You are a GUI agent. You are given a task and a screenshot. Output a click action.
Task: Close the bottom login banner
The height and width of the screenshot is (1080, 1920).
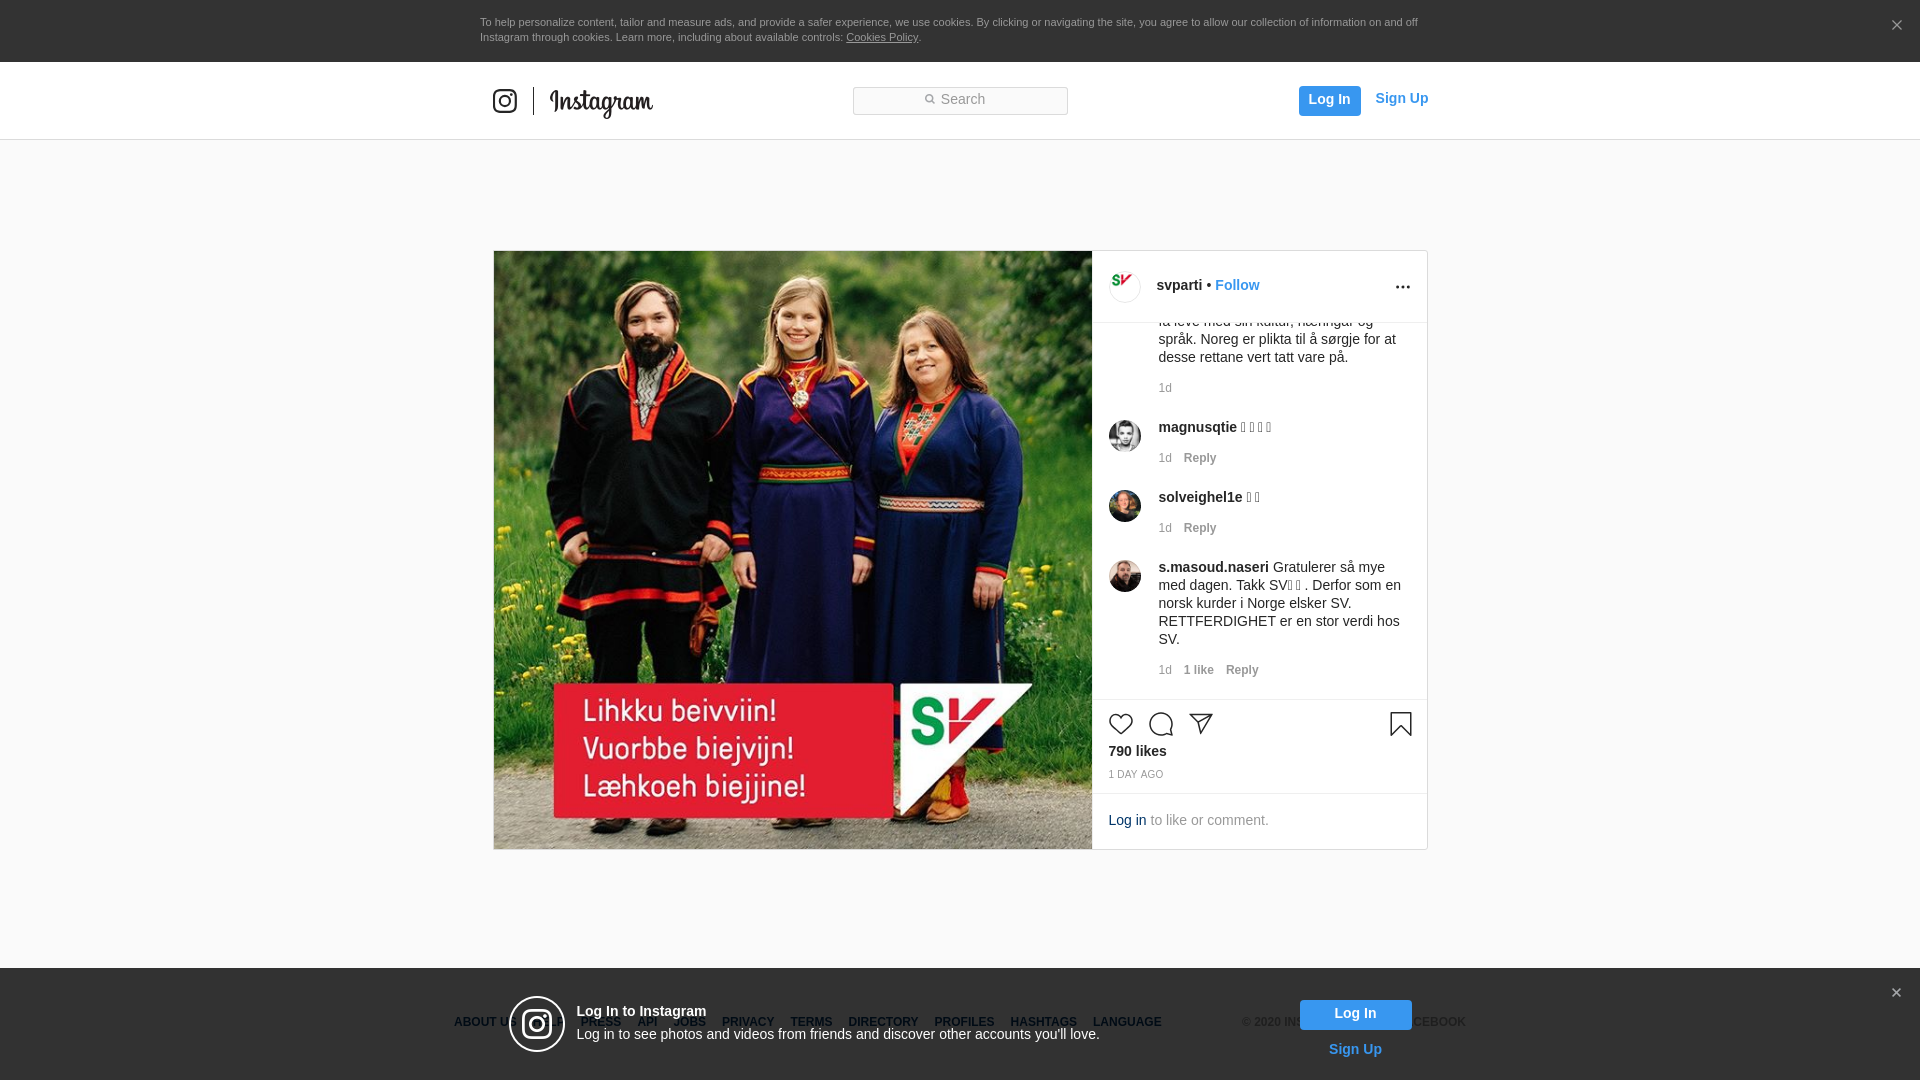(1896, 993)
